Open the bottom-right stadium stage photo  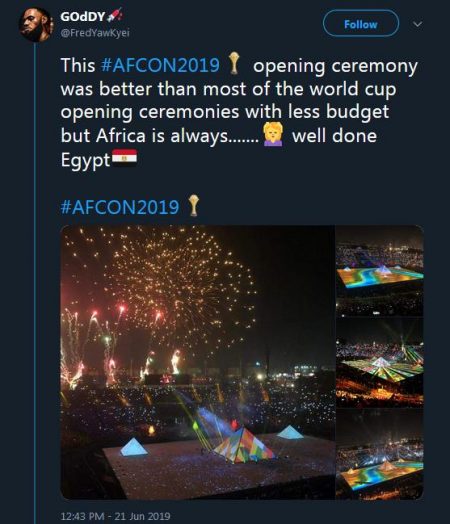click(x=380, y=454)
